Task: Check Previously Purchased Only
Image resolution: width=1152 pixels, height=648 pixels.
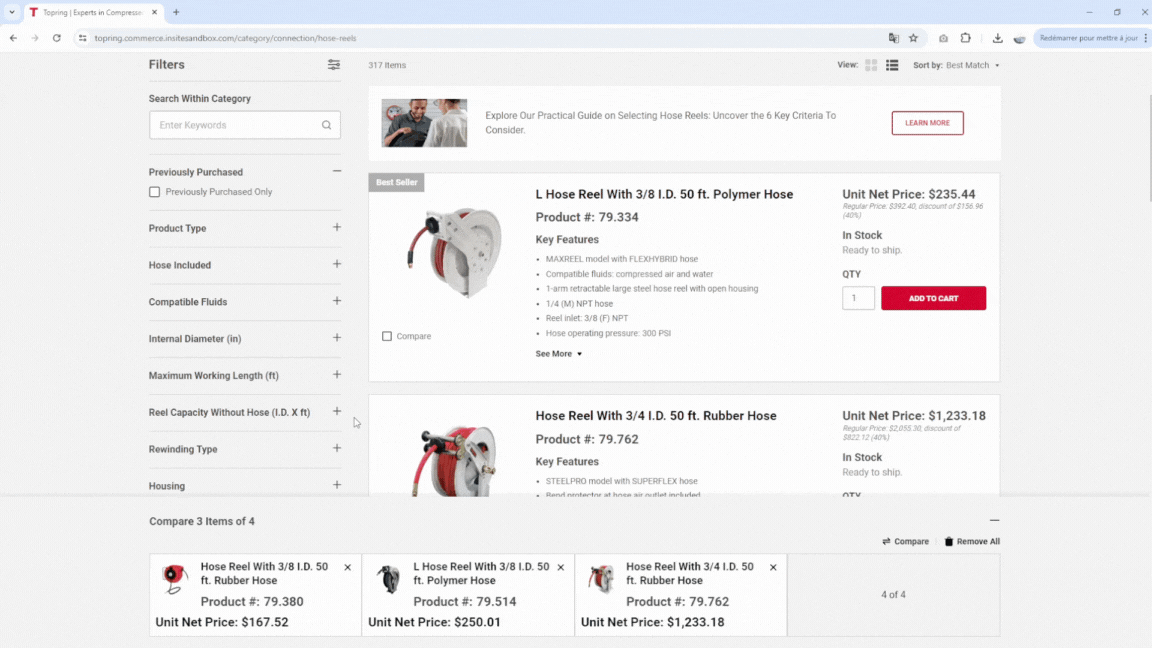Action: point(154,192)
